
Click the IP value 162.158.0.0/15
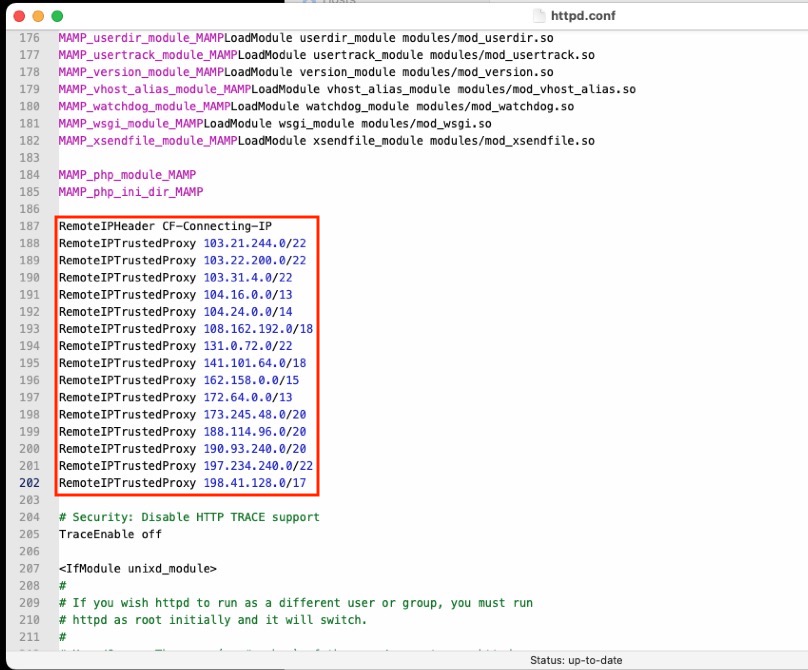[x=251, y=380]
